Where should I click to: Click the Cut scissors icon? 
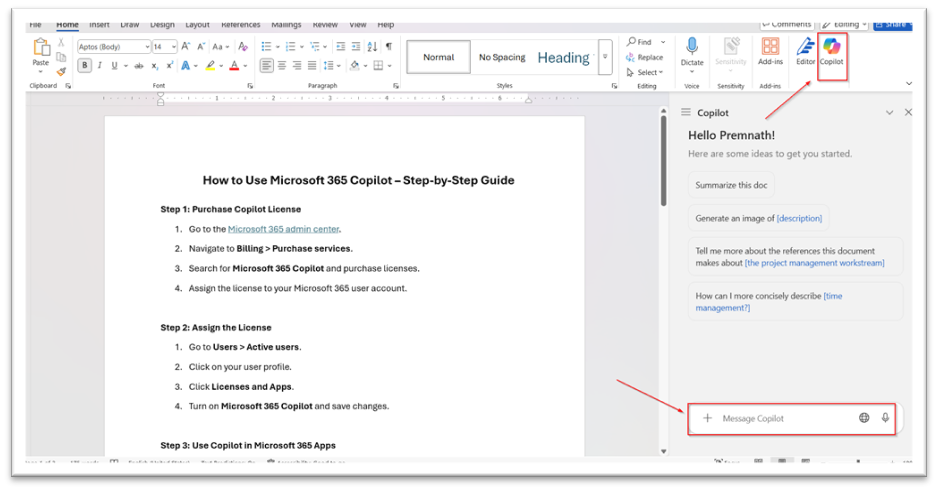tap(61, 42)
